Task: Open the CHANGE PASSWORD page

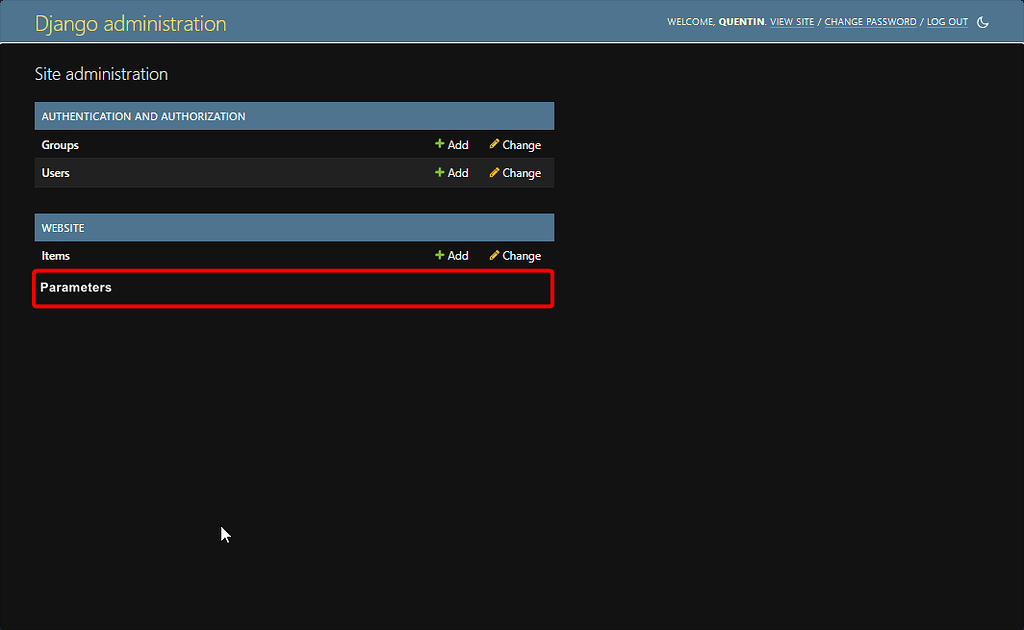Action: [869, 21]
